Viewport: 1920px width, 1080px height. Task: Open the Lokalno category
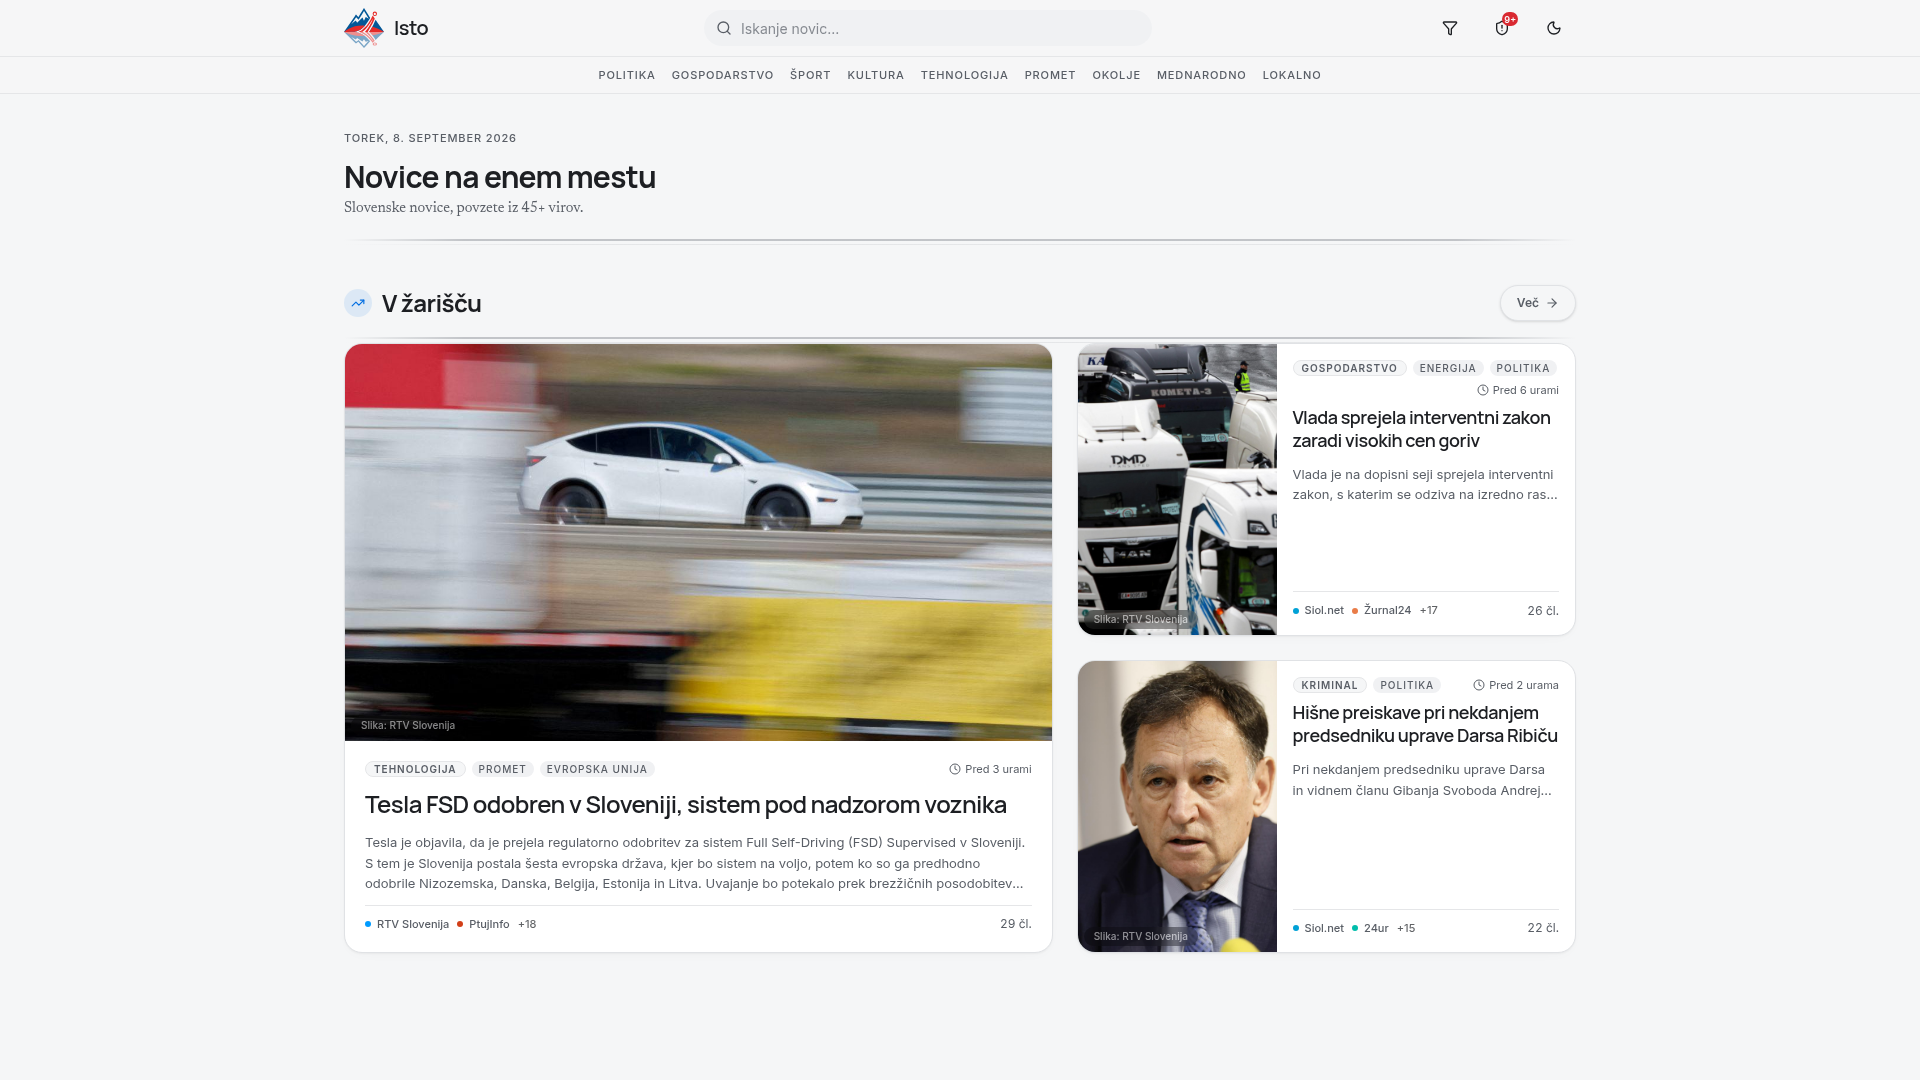tap(1292, 75)
